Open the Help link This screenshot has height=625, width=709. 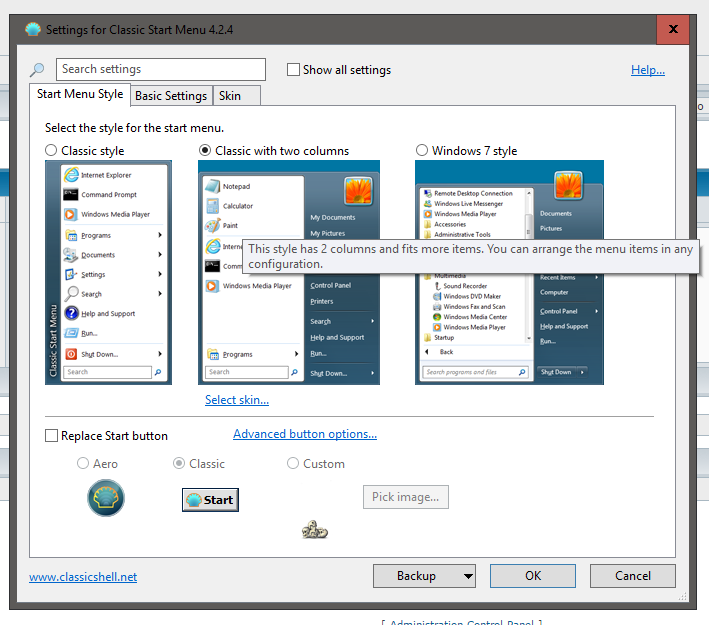point(648,70)
